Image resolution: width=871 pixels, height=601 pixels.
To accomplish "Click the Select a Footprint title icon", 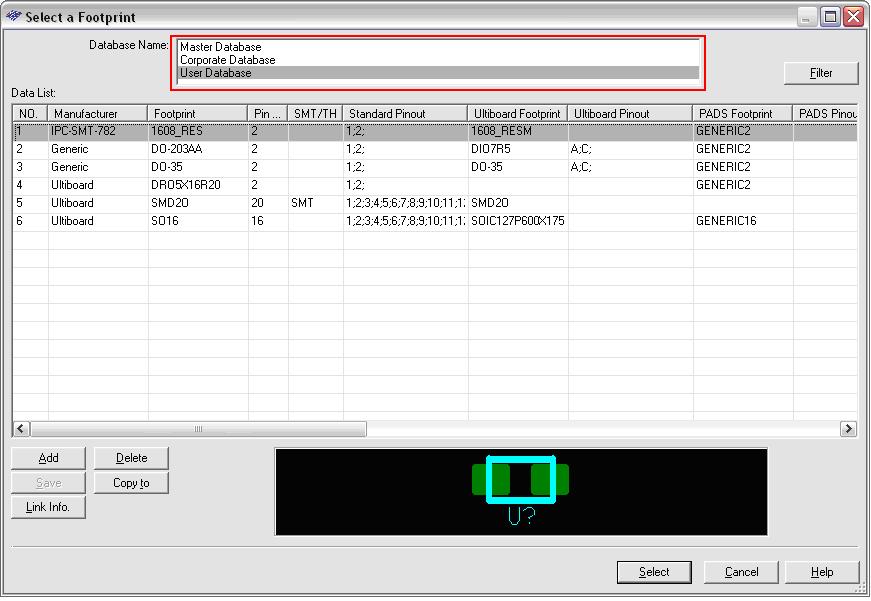I will tap(14, 17).
